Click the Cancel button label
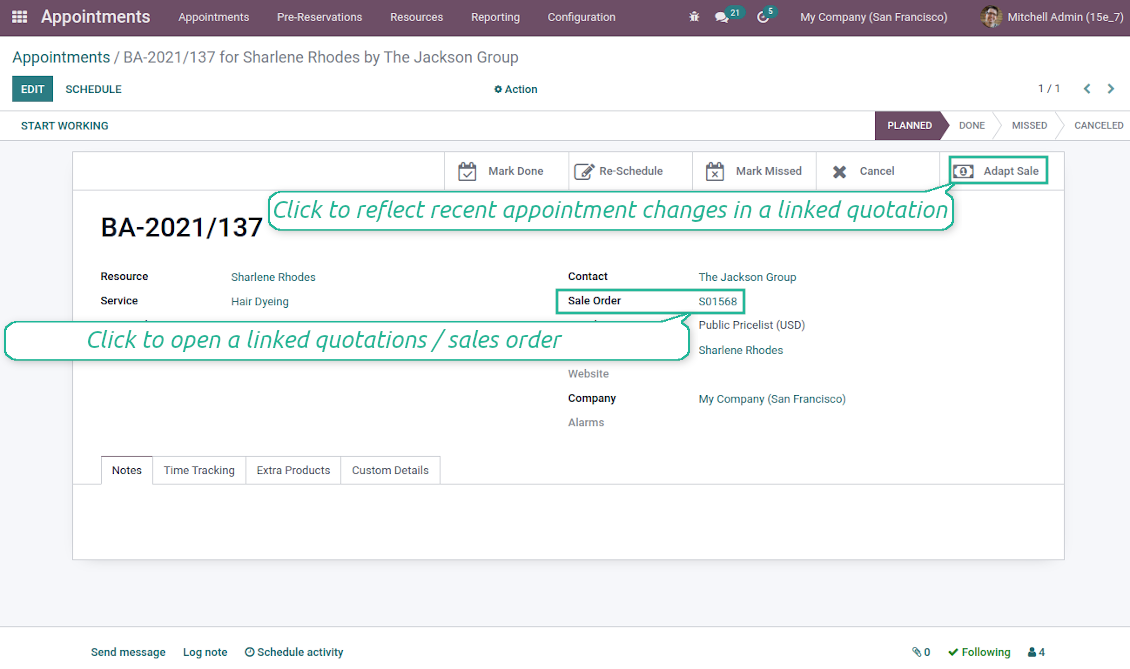This screenshot has width=1130, height=669. [876, 171]
